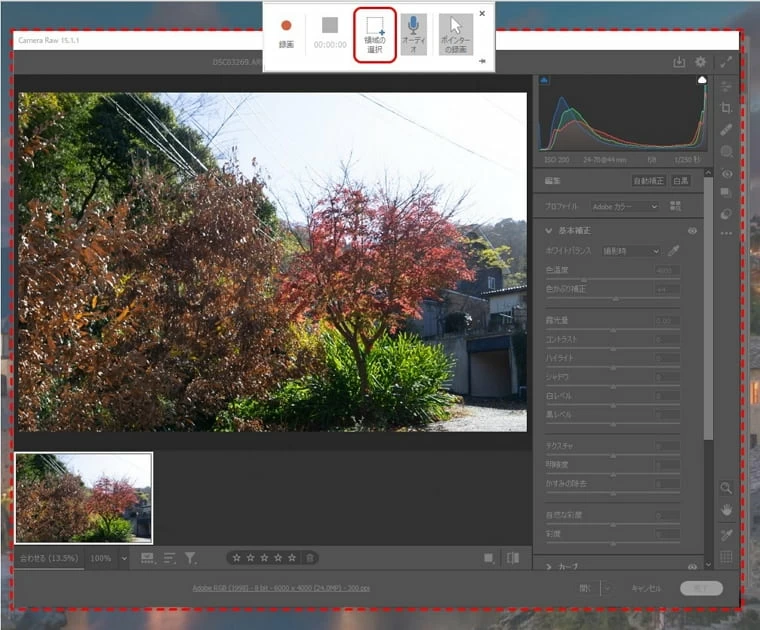The image size is (760, 630).
Task: Open the プロファイル Adobe カラー dropdown
Action: tap(625, 206)
